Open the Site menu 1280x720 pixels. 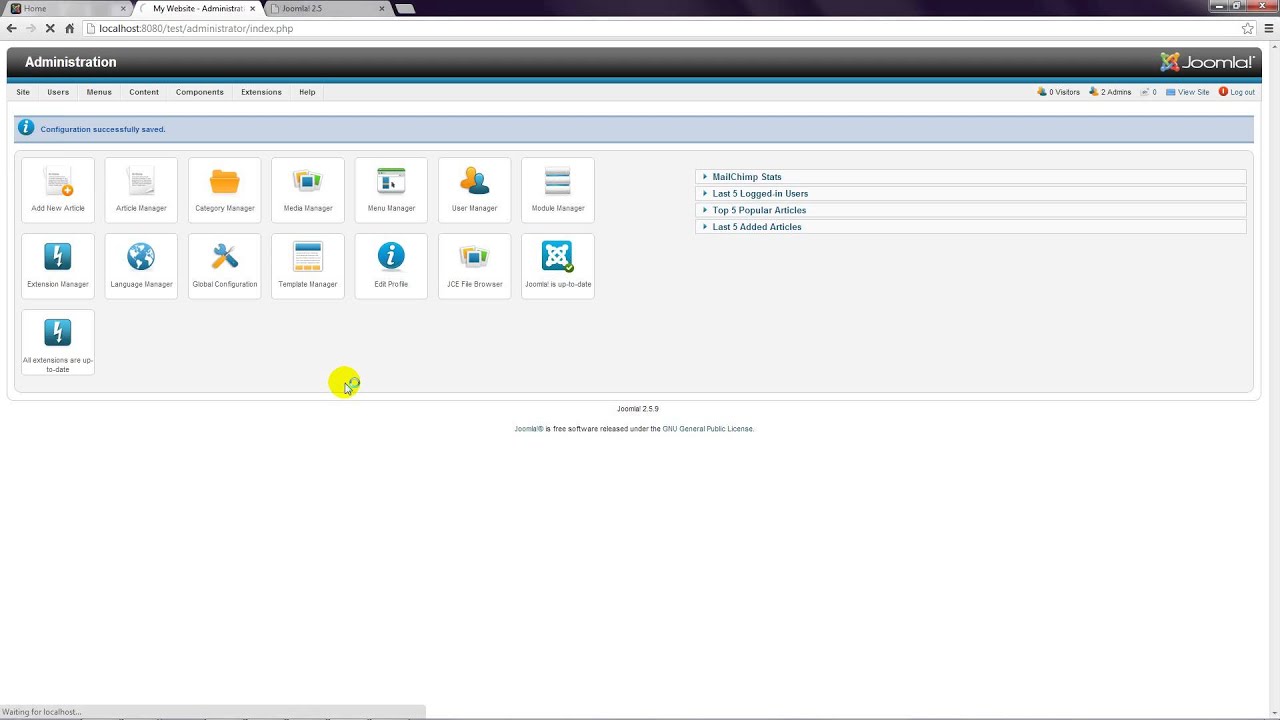(23, 92)
